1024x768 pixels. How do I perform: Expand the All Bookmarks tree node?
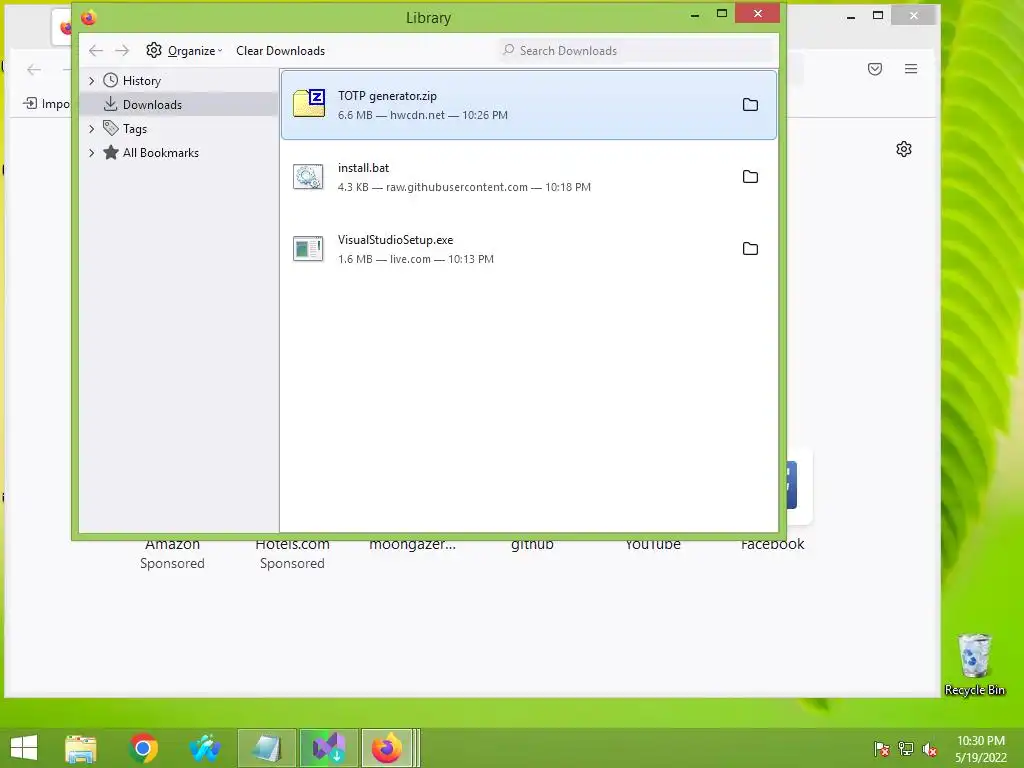pyautogui.click(x=91, y=153)
